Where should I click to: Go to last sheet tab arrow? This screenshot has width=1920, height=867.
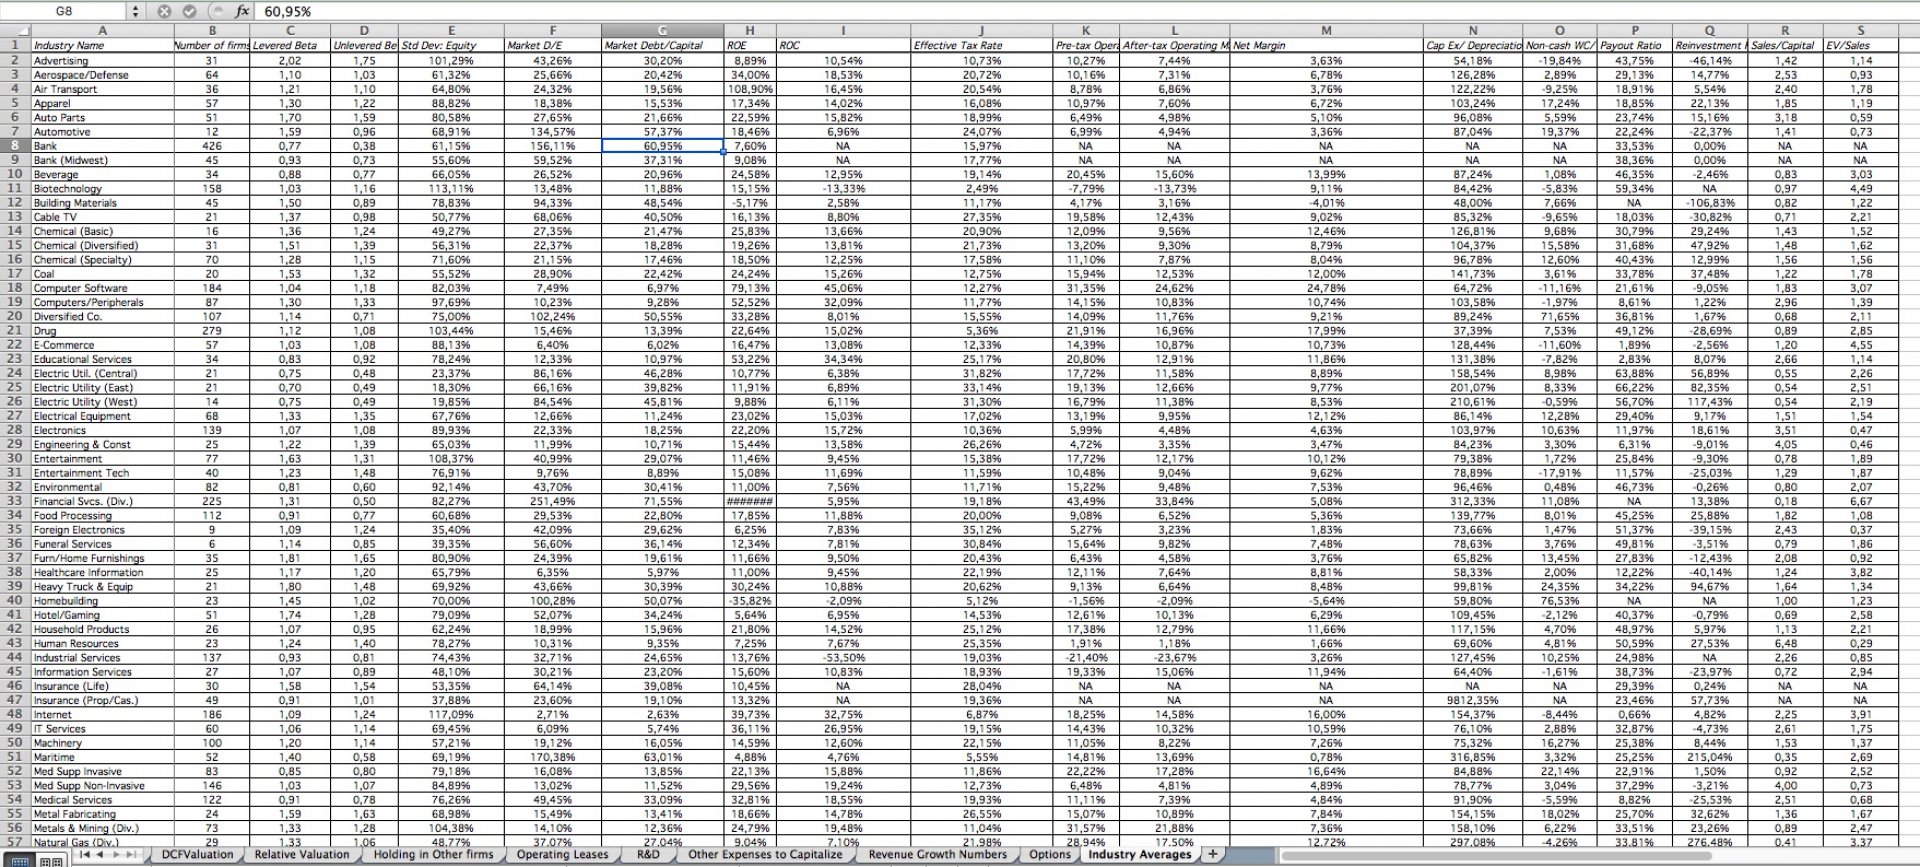tap(131, 855)
